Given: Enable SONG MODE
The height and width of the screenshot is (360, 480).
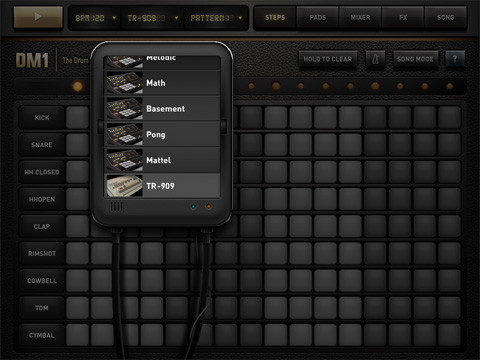Looking at the screenshot, I should coord(415,59).
